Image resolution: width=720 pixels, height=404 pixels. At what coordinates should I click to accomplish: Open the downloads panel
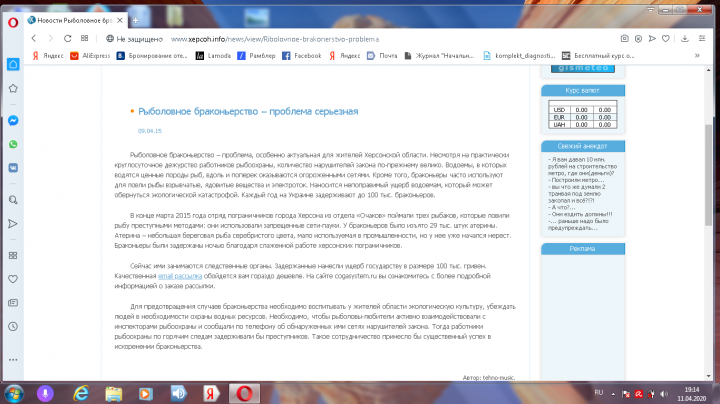(685, 39)
